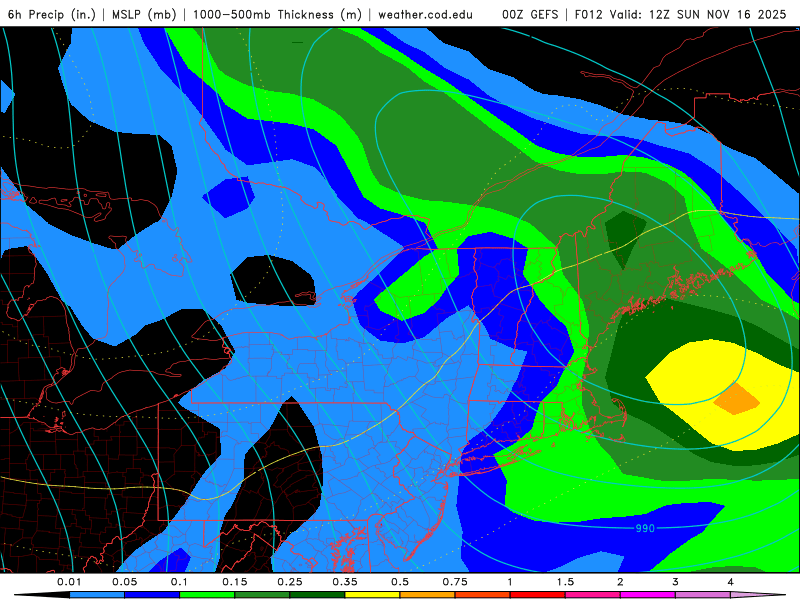Click the red-orange 0.75 legend swatch

(x=483, y=595)
